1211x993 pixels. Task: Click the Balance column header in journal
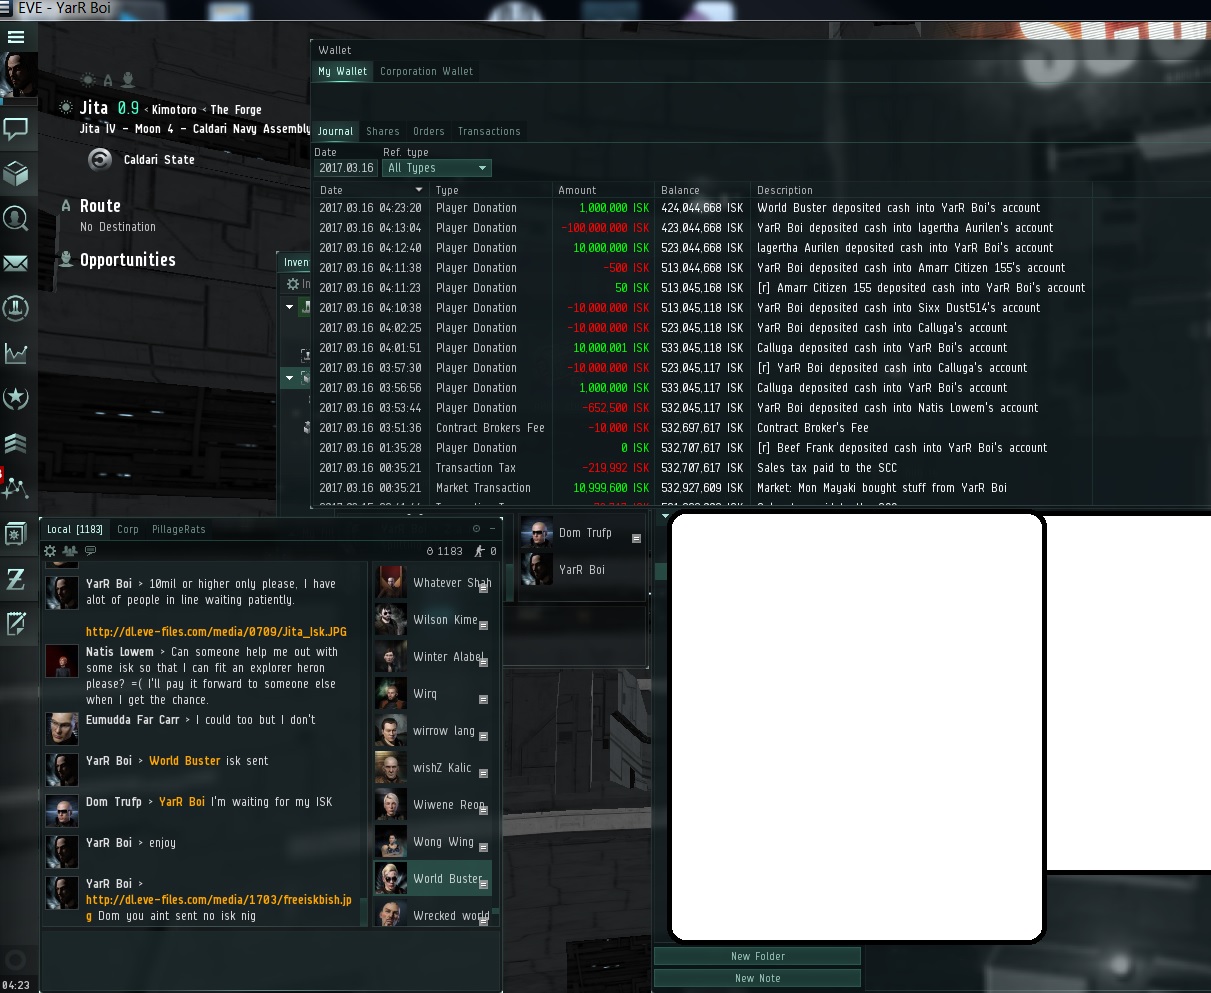(x=702, y=190)
